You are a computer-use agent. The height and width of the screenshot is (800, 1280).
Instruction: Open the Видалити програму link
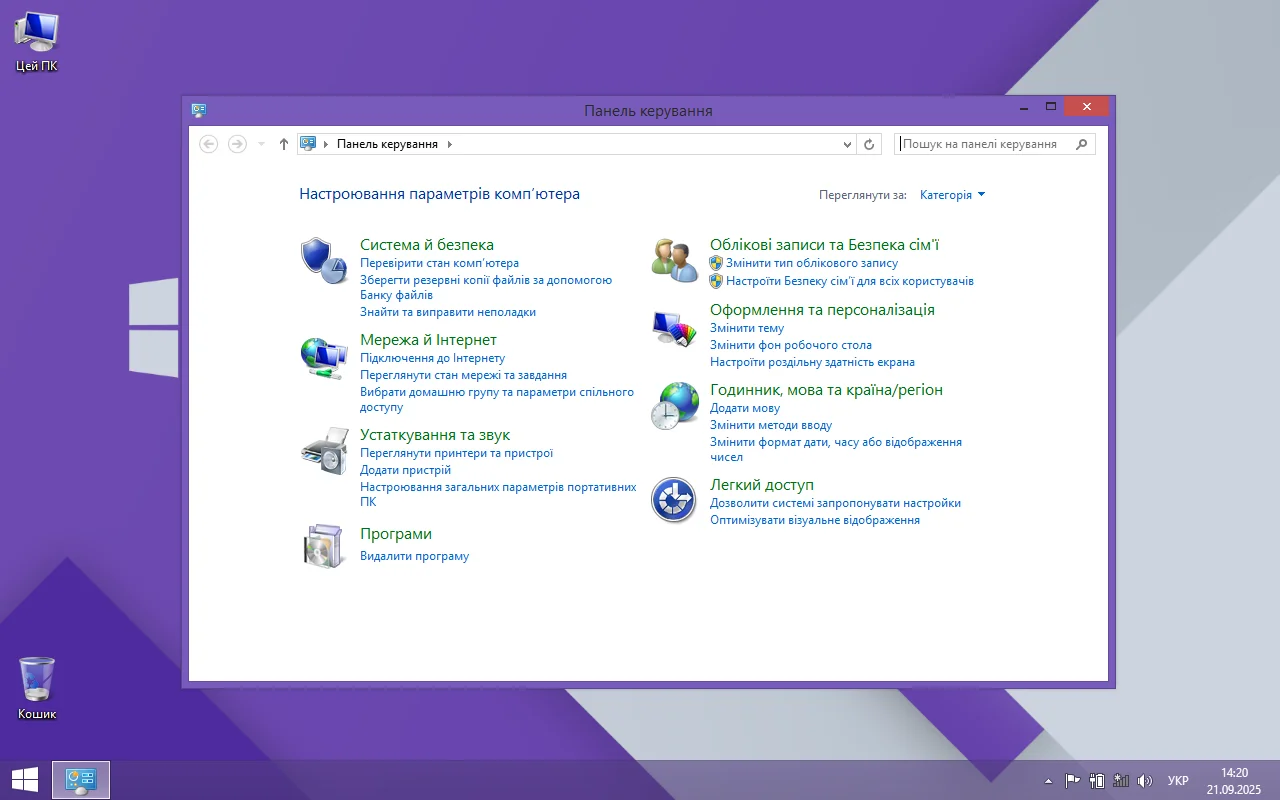[414, 556]
